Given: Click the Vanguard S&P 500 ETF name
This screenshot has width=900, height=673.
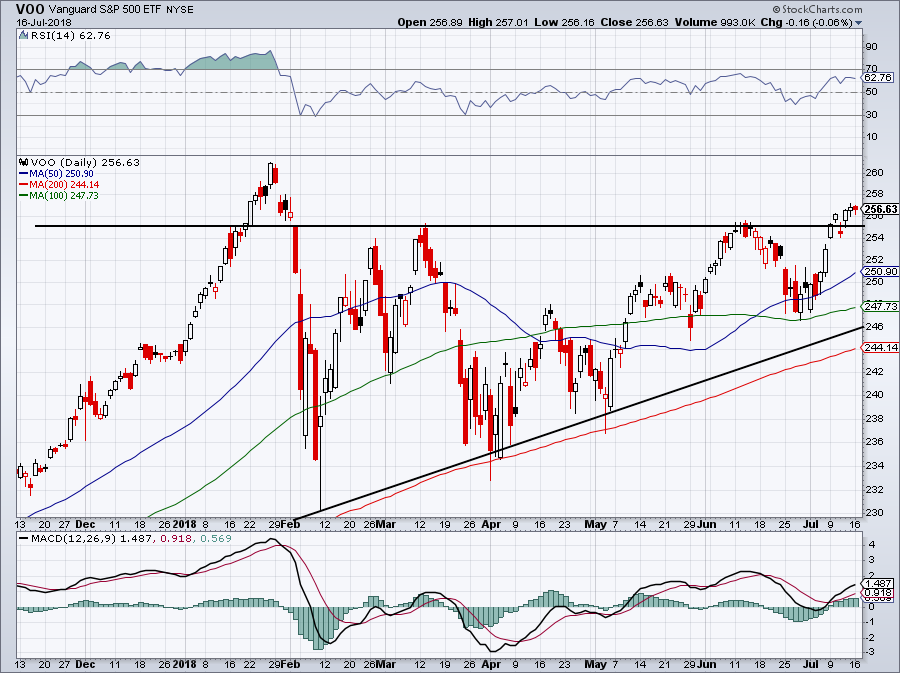Looking at the screenshot, I should click(x=106, y=9).
